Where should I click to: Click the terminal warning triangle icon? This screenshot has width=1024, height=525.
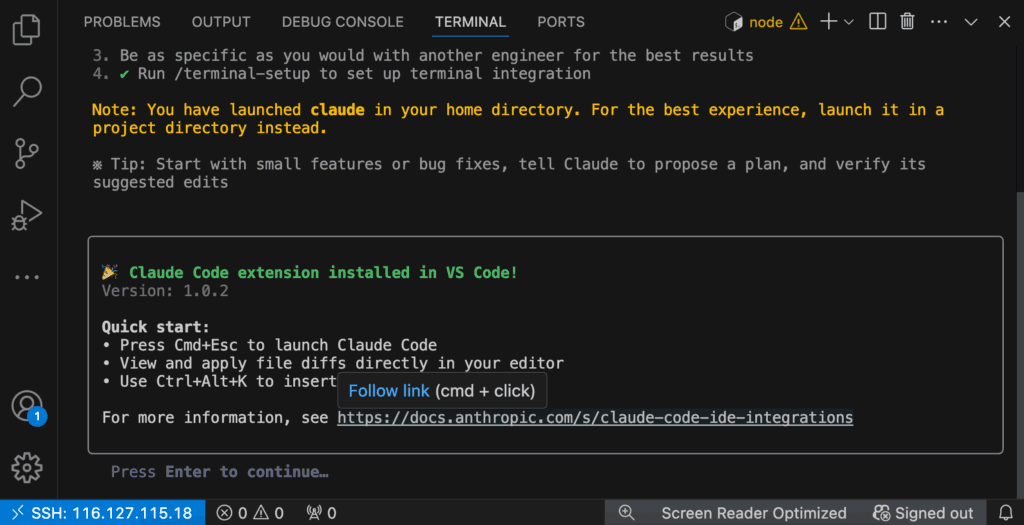[x=798, y=22]
